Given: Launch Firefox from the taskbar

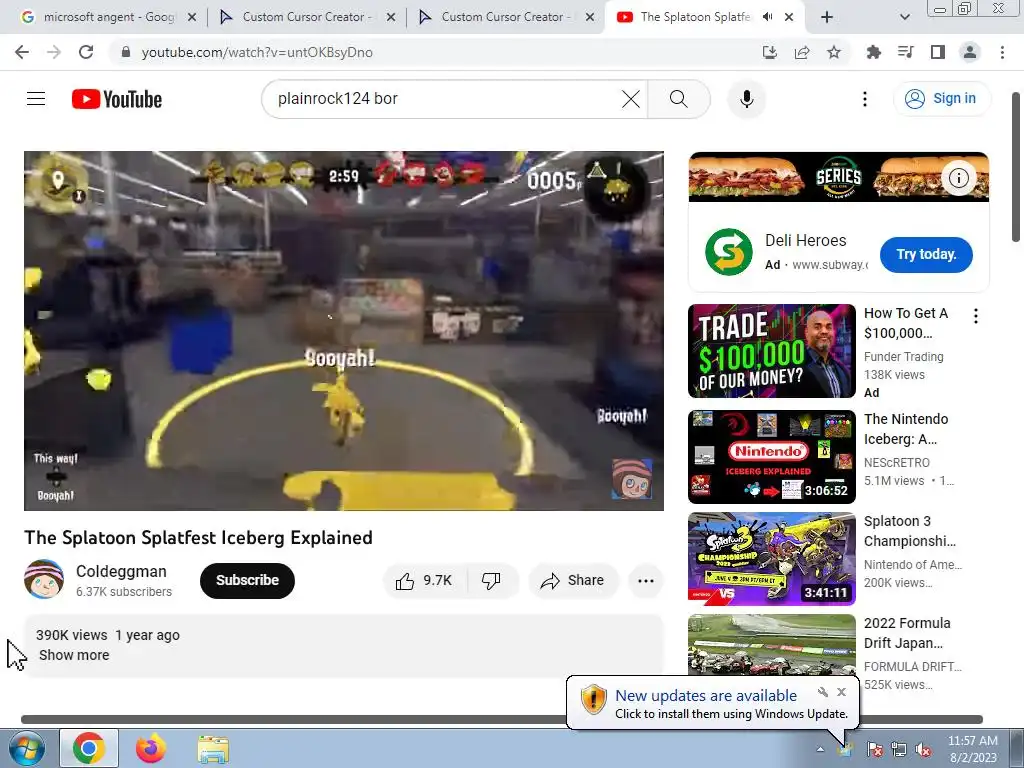Looking at the screenshot, I should pos(151,748).
